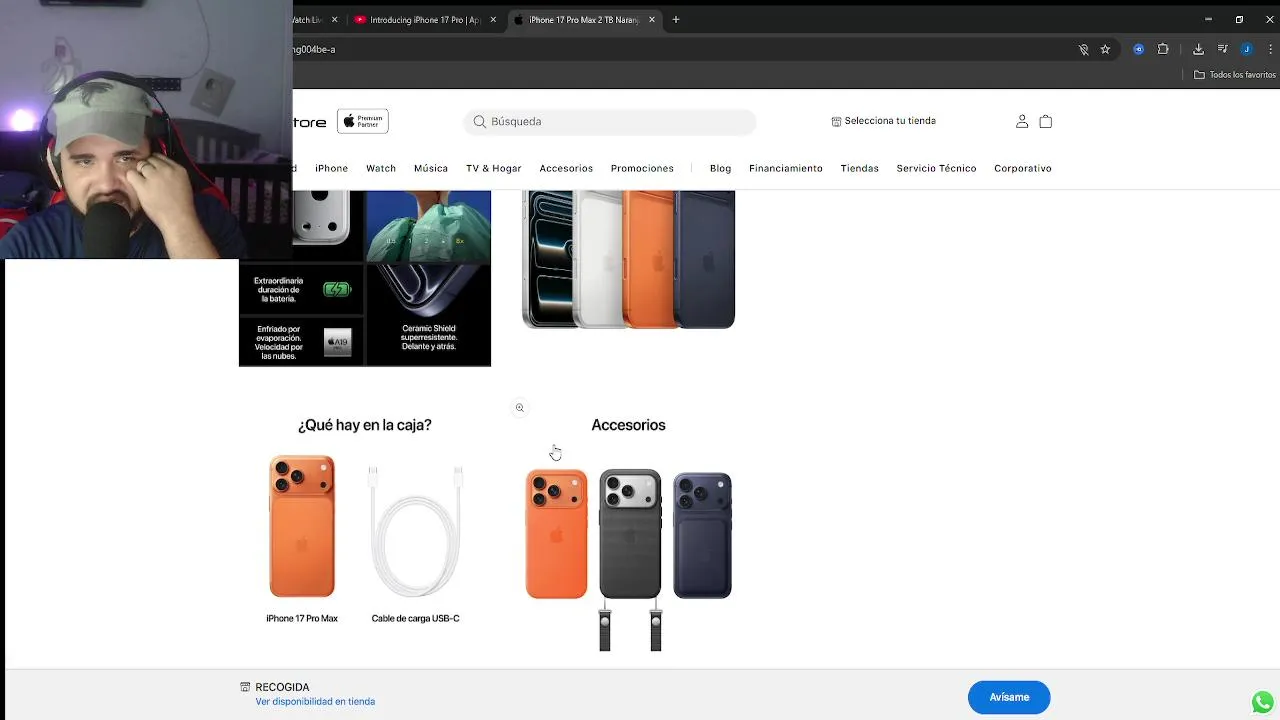This screenshot has height=720, width=1280.
Task: Click the orange case accessory image
Action: (556, 535)
